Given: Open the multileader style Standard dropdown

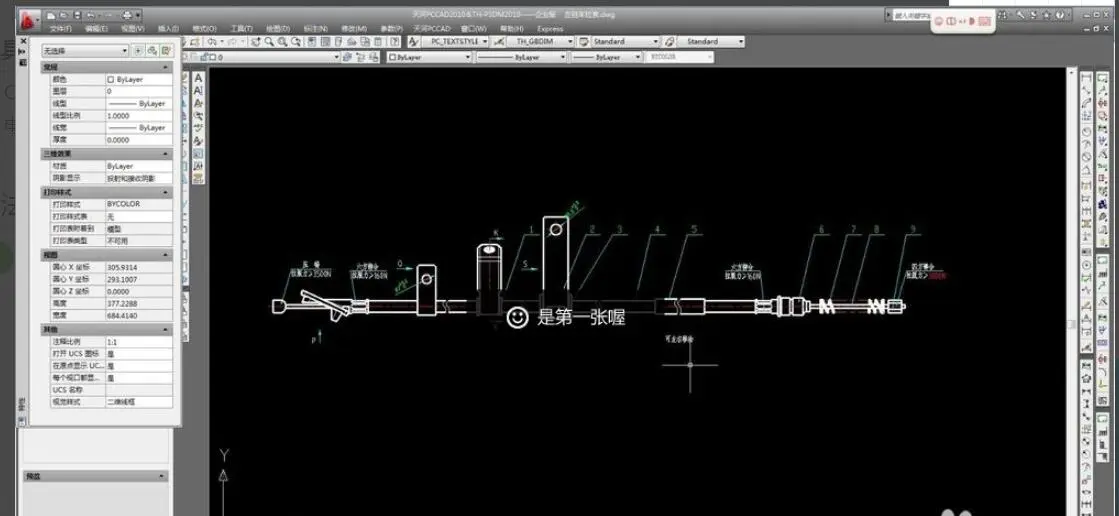Looking at the screenshot, I should tap(711, 42).
